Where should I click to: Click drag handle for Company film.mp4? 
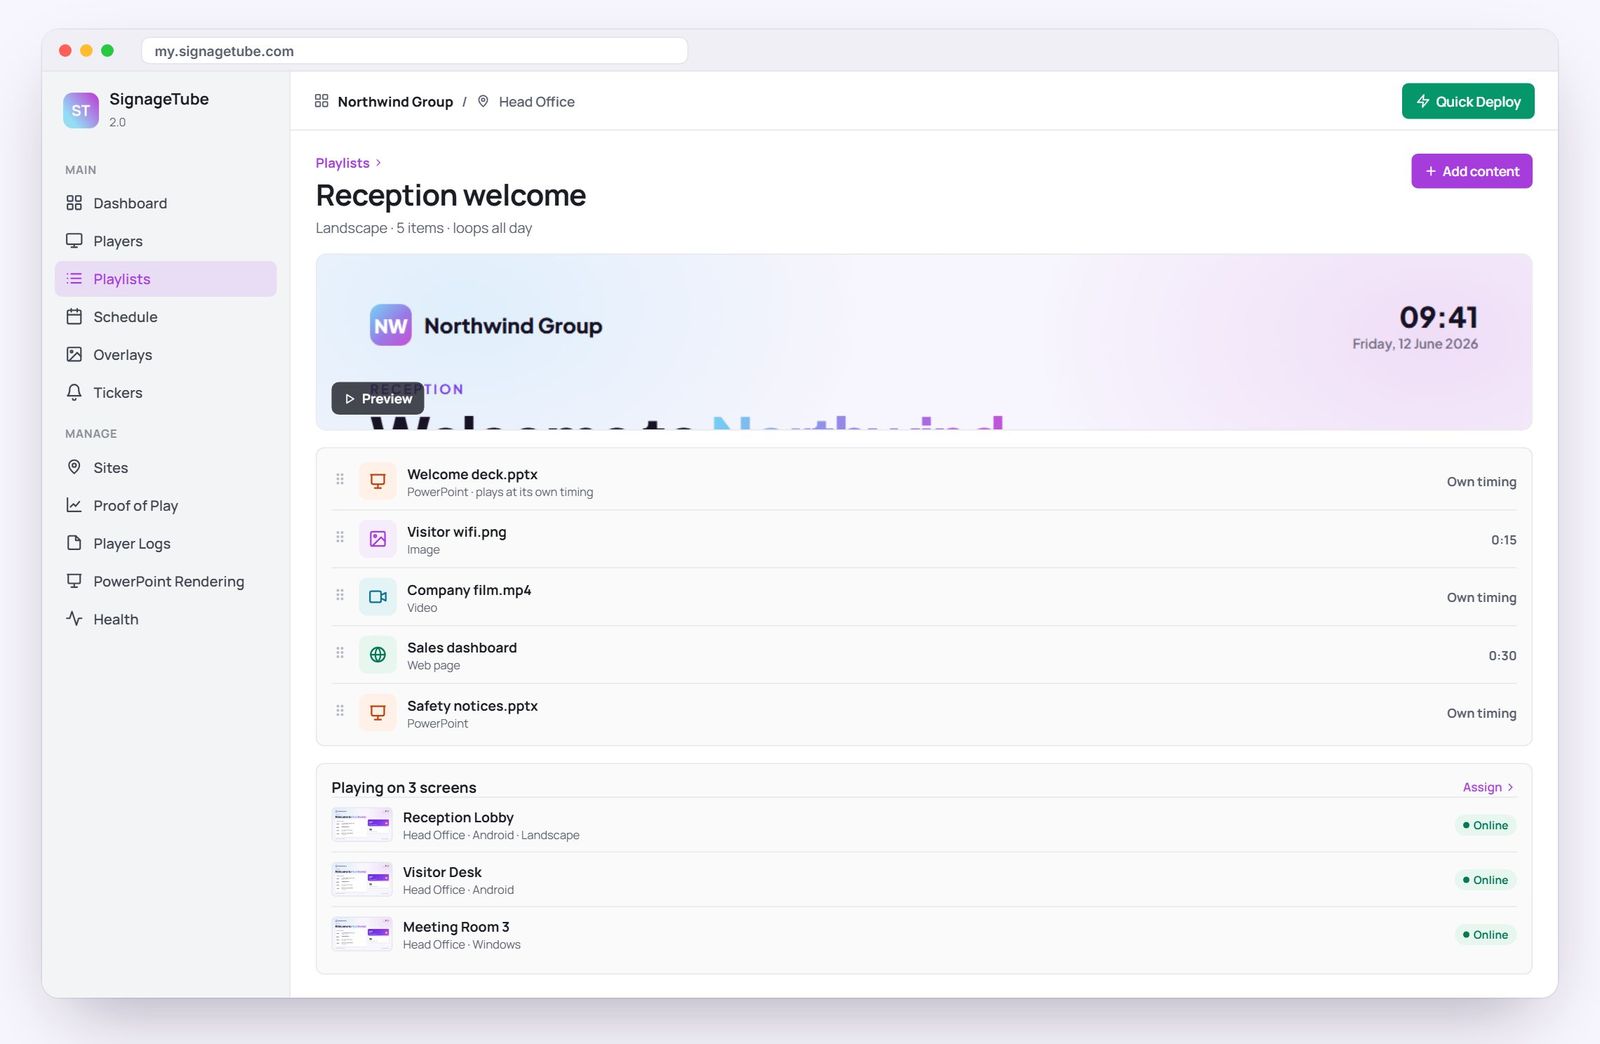coord(340,595)
